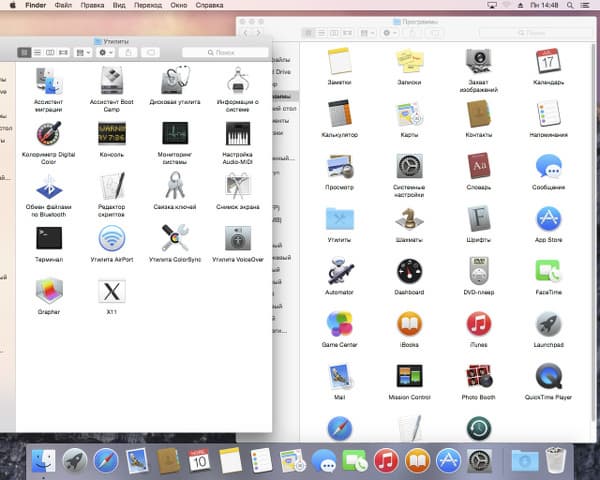The width and height of the screenshot is (600, 480).
Task: Switch Utilities window to icon view
Action: [24, 52]
